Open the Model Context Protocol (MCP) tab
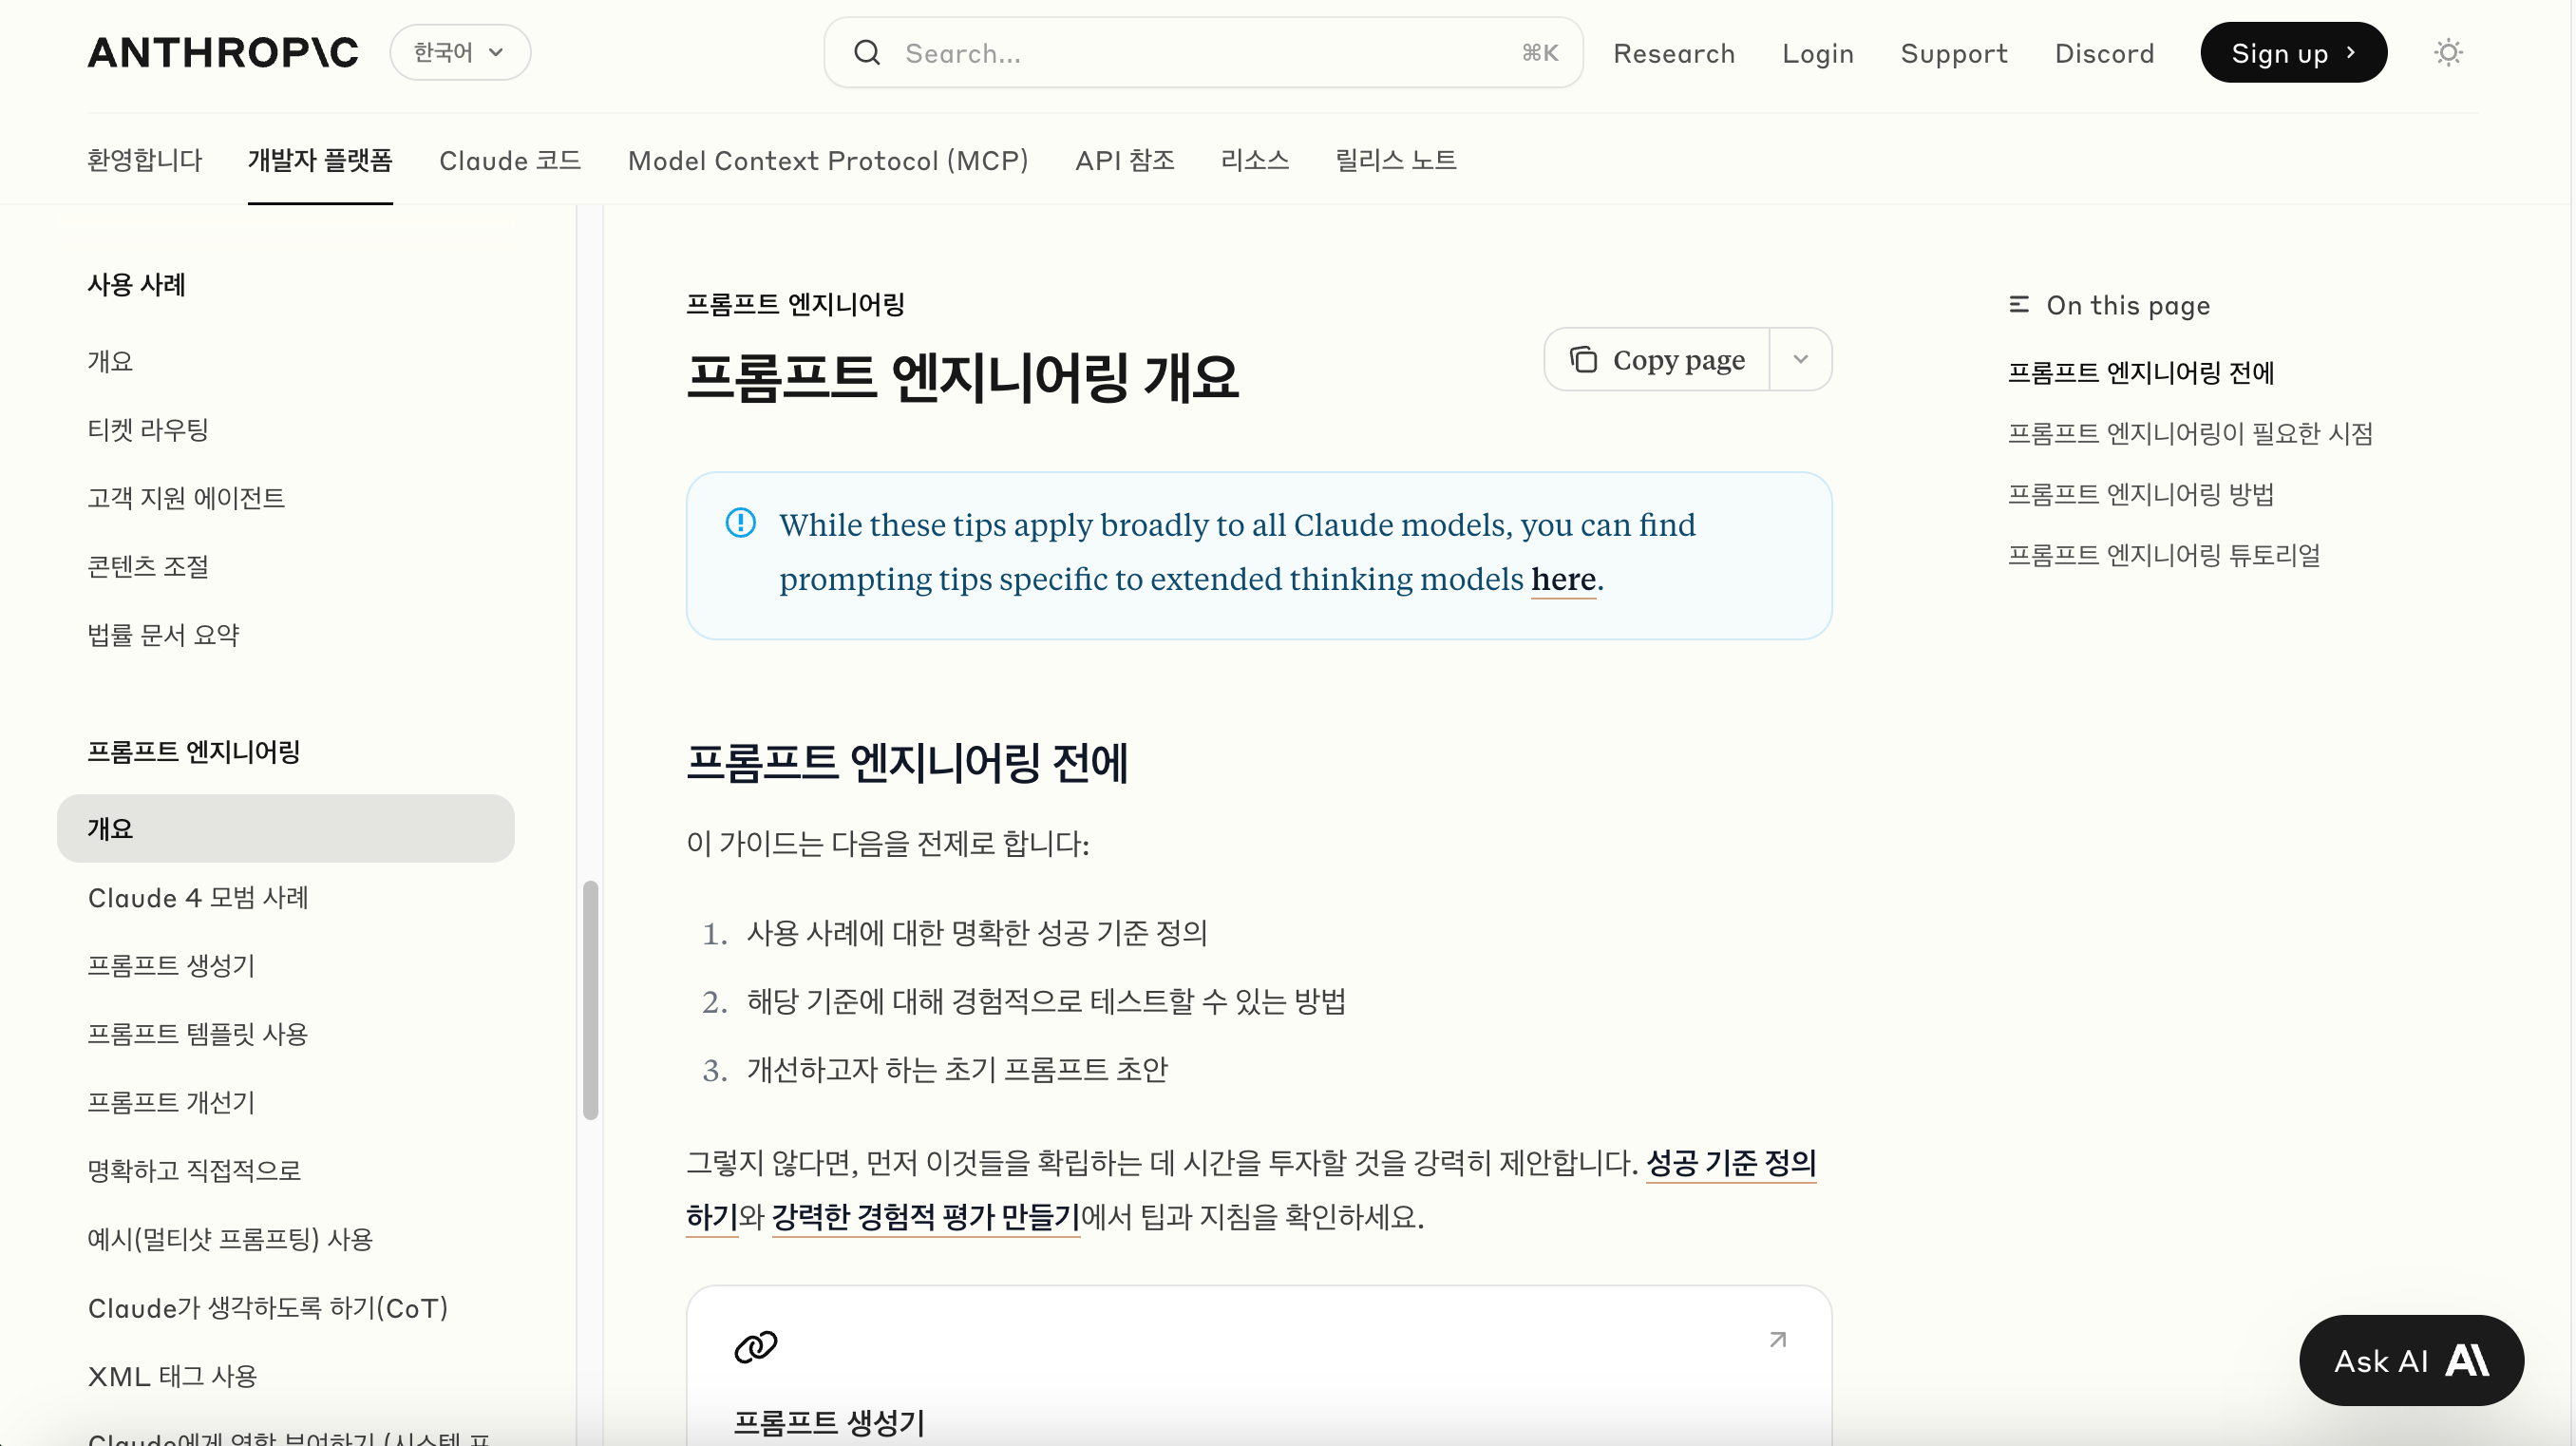 pos(827,160)
